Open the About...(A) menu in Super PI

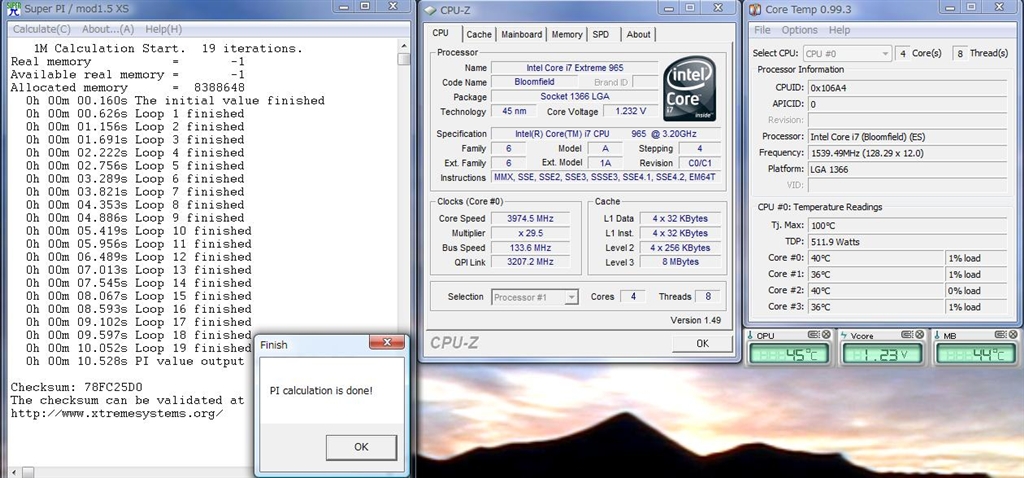coord(108,29)
